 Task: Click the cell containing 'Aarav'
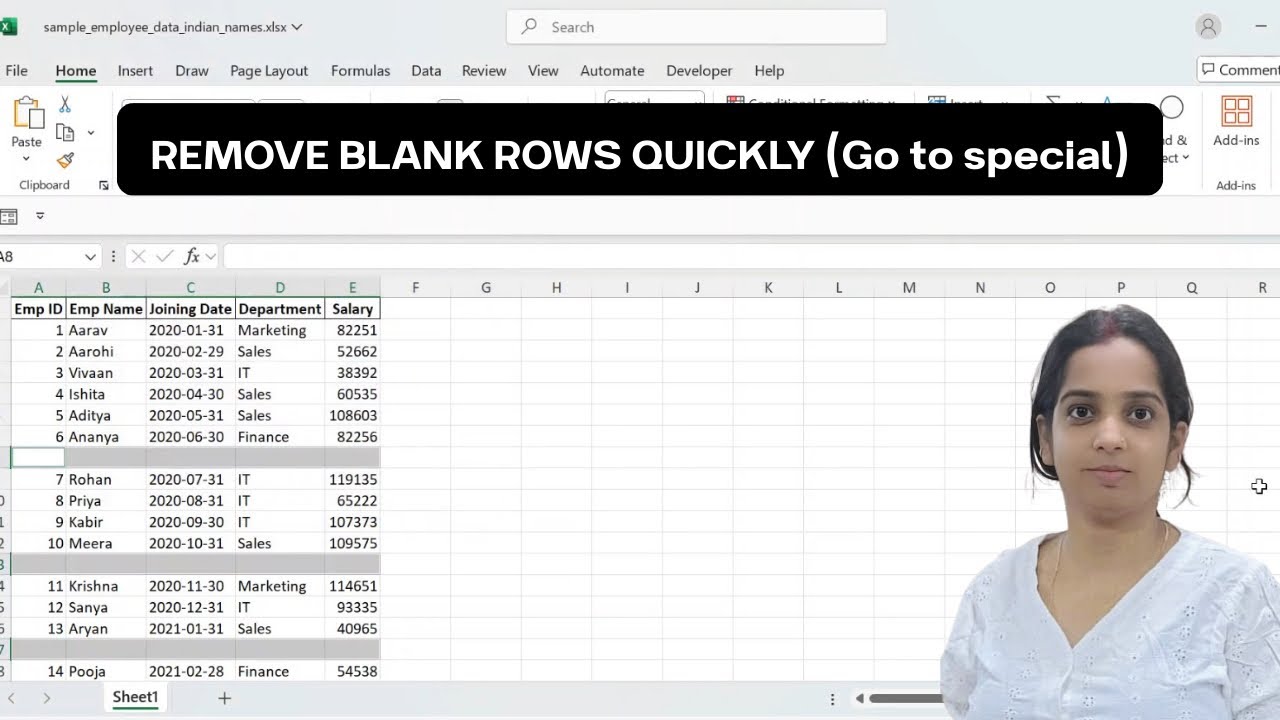tap(106, 330)
